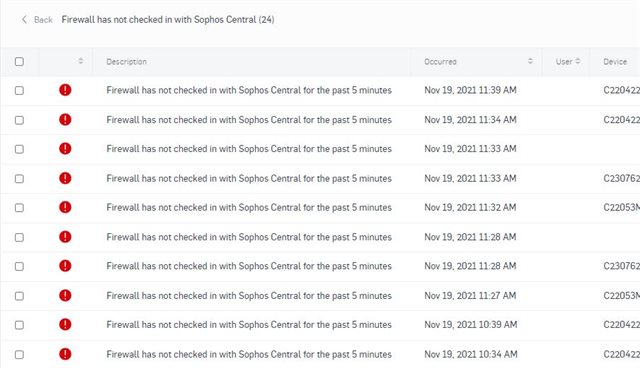Open the 11:34 AM alert description
The height and width of the screenshot is (368, 640).
[249, 120]
